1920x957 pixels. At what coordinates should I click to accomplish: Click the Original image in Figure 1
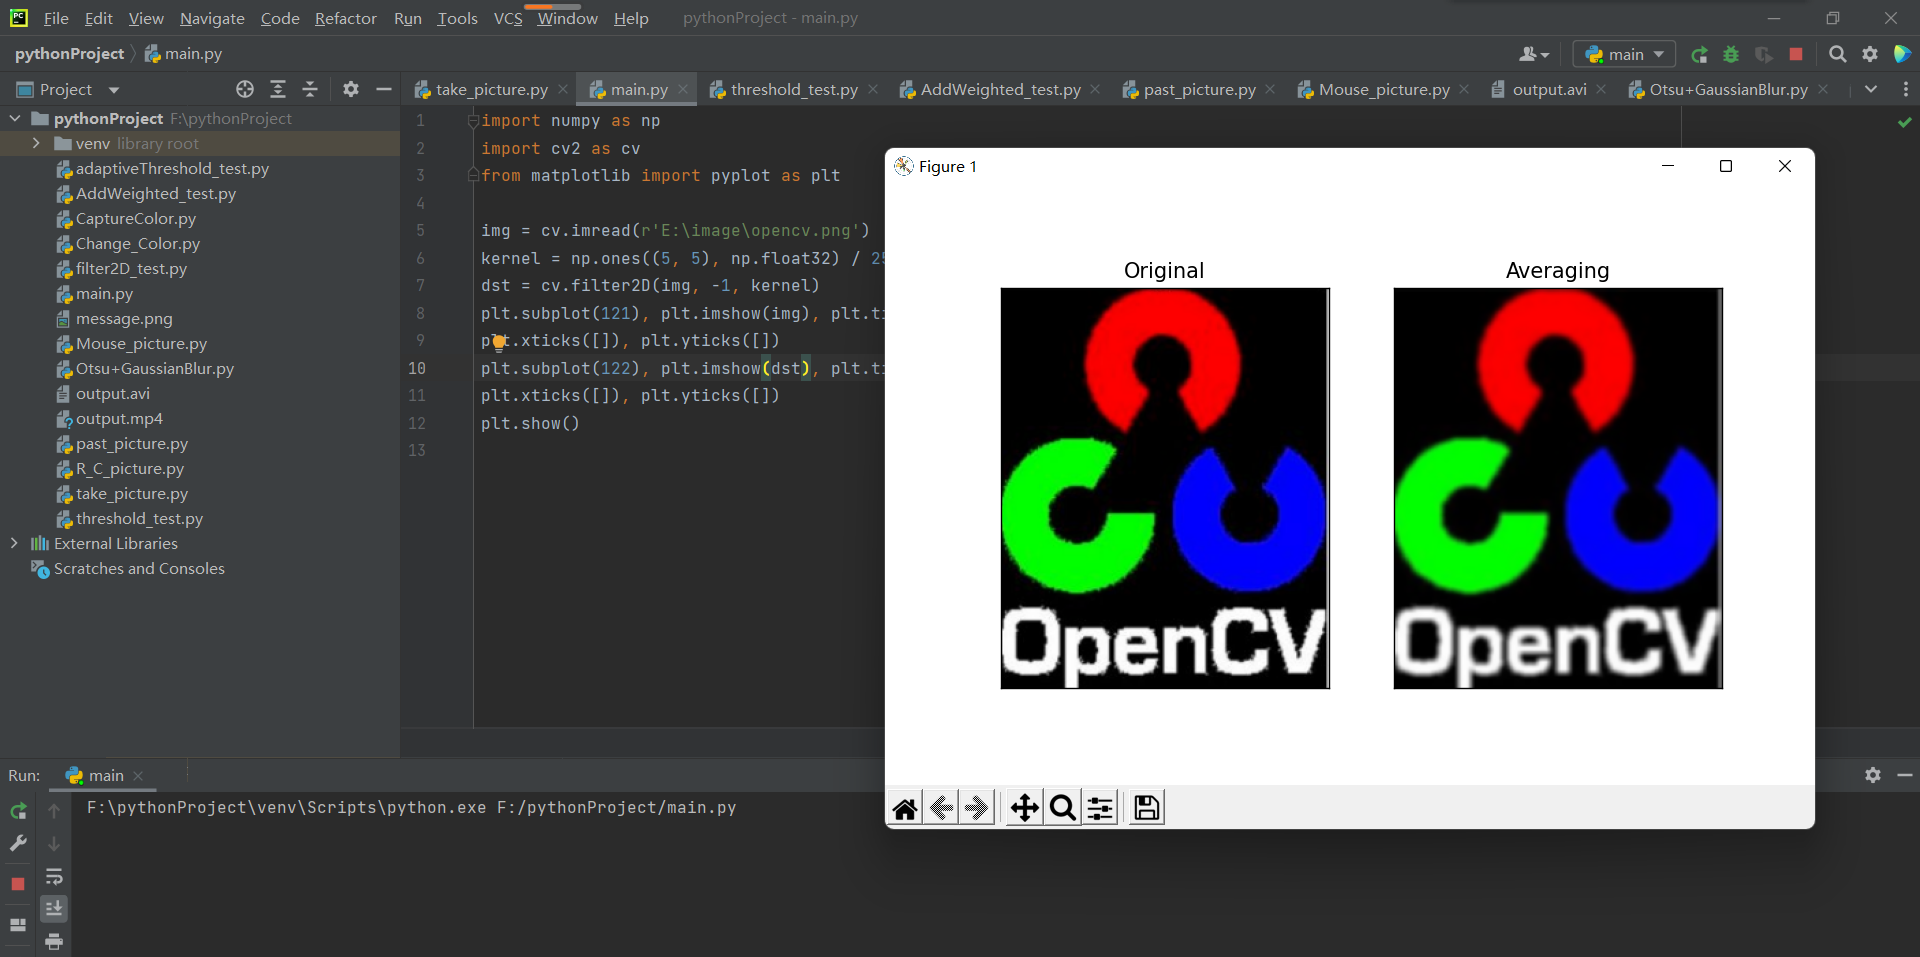click(x=1165, y=488)
